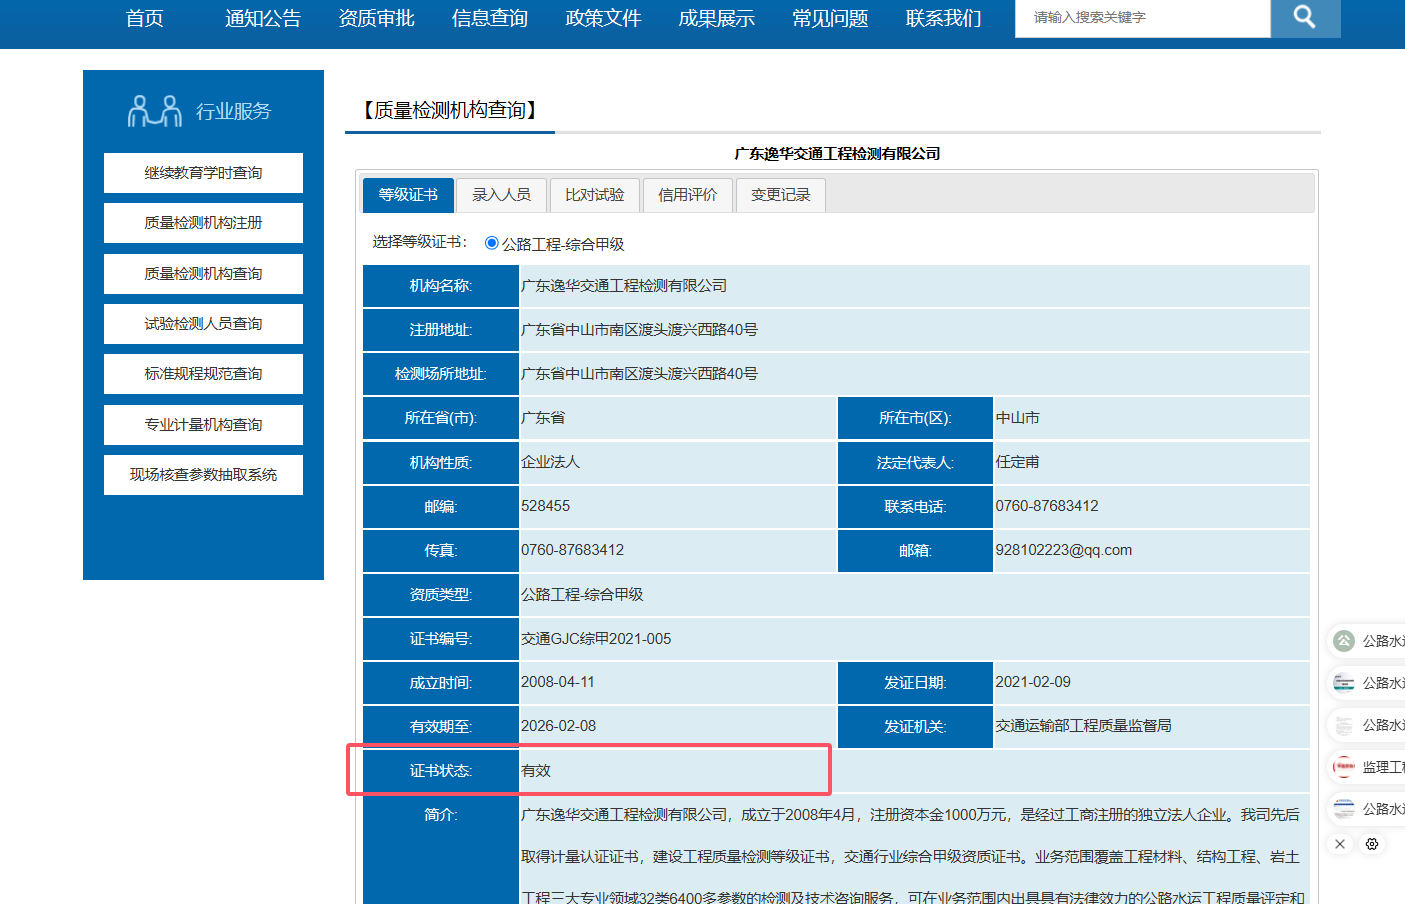The height and width of the screenshot is (905, 1405).
Task: Open 质量检测机构查询 in the sidebar
Action: coord(203,274)
